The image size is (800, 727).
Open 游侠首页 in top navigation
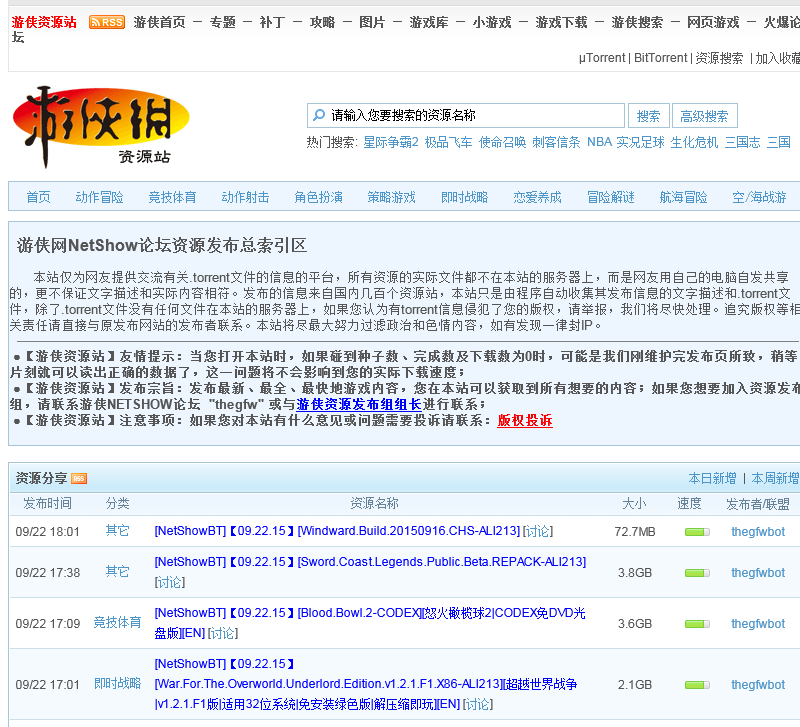[159, 22]
